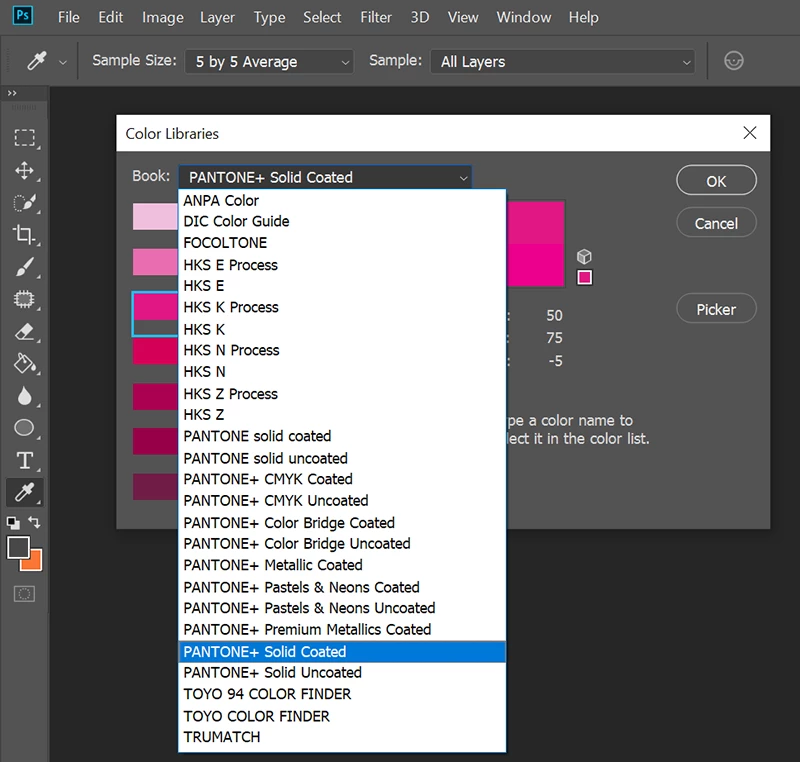Choose TRUMATCH from the book list

point(342,737)
